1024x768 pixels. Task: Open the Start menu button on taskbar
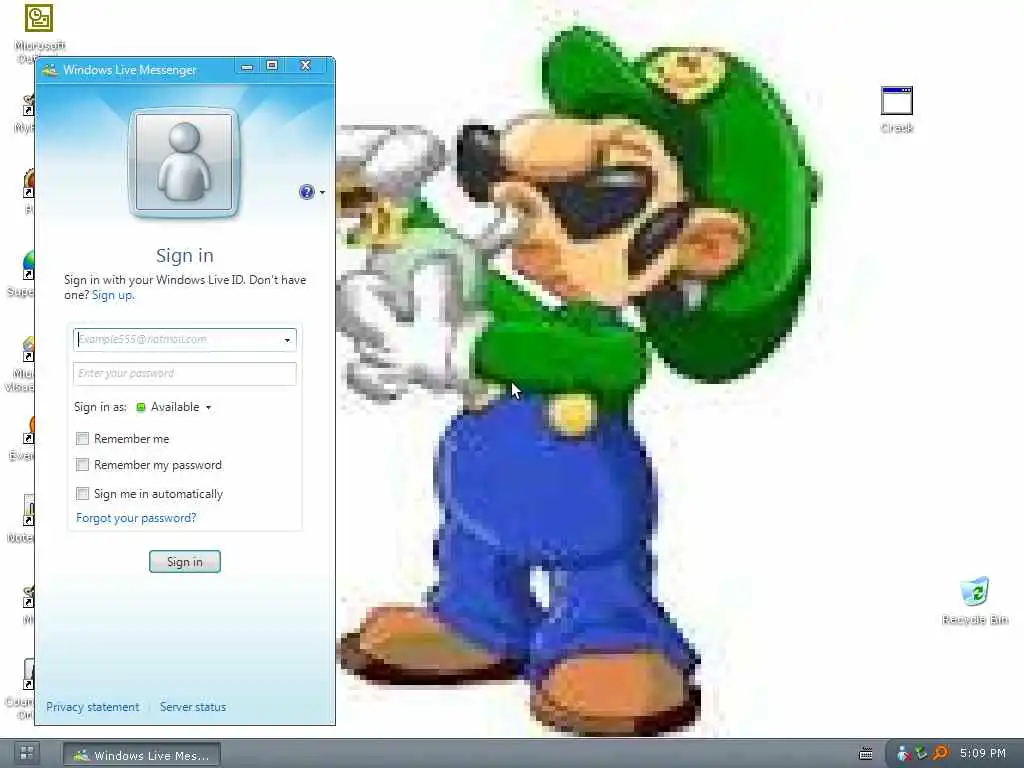[27, 753]
